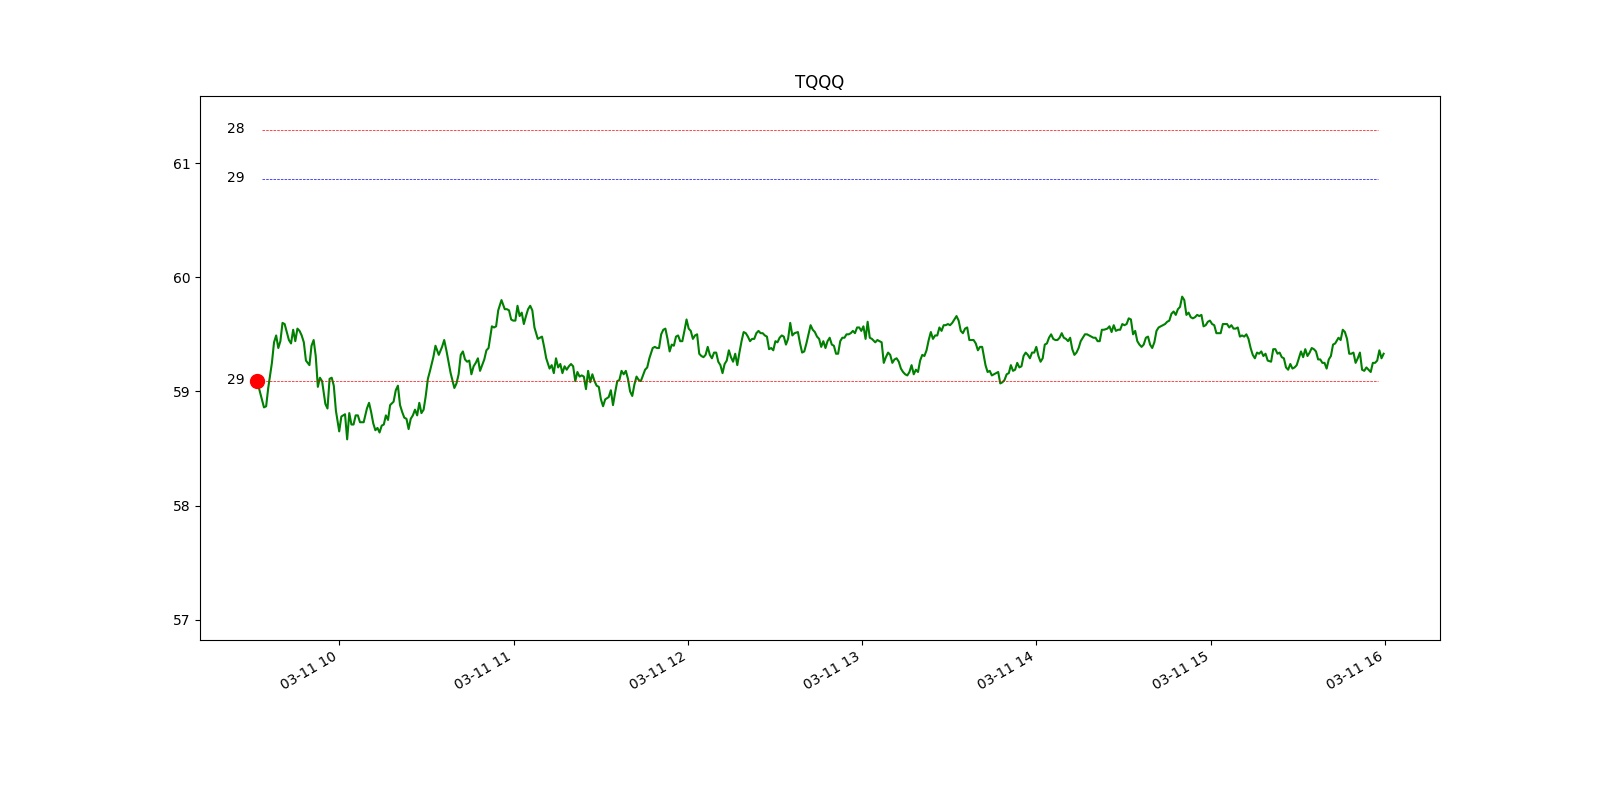Click the x-axis label 03-11 14
Viewport: 1600px width, 800px height.
tap(1006, 670)
